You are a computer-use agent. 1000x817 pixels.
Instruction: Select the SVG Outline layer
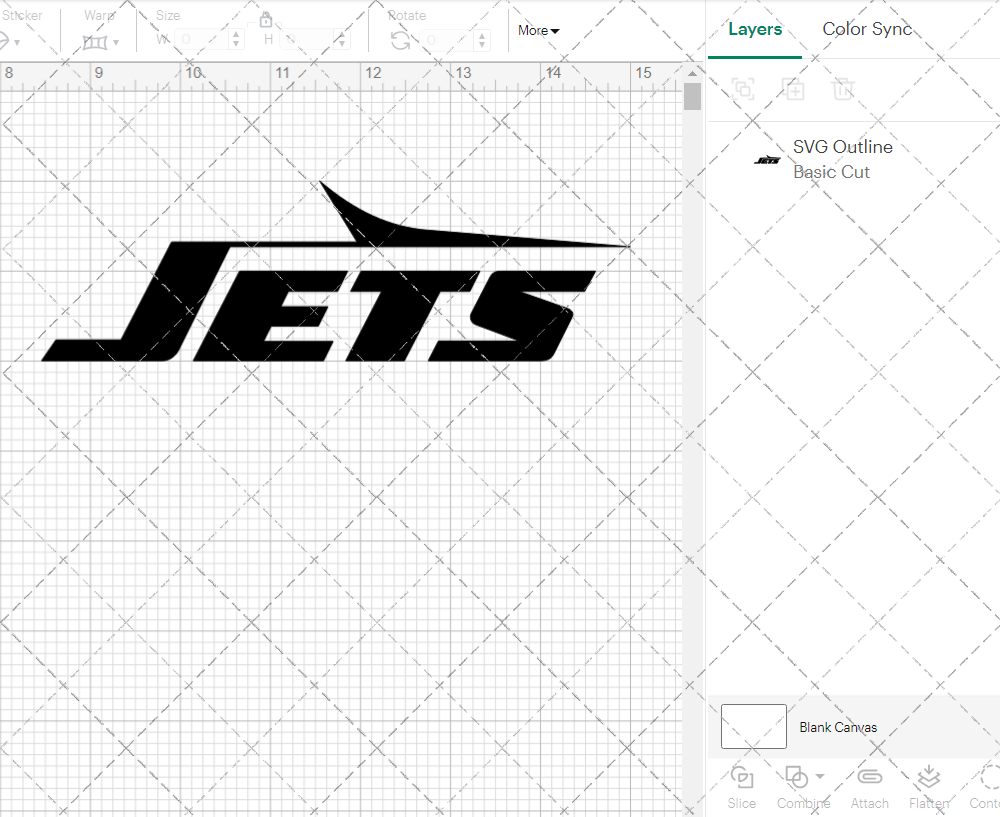[842, 159]
